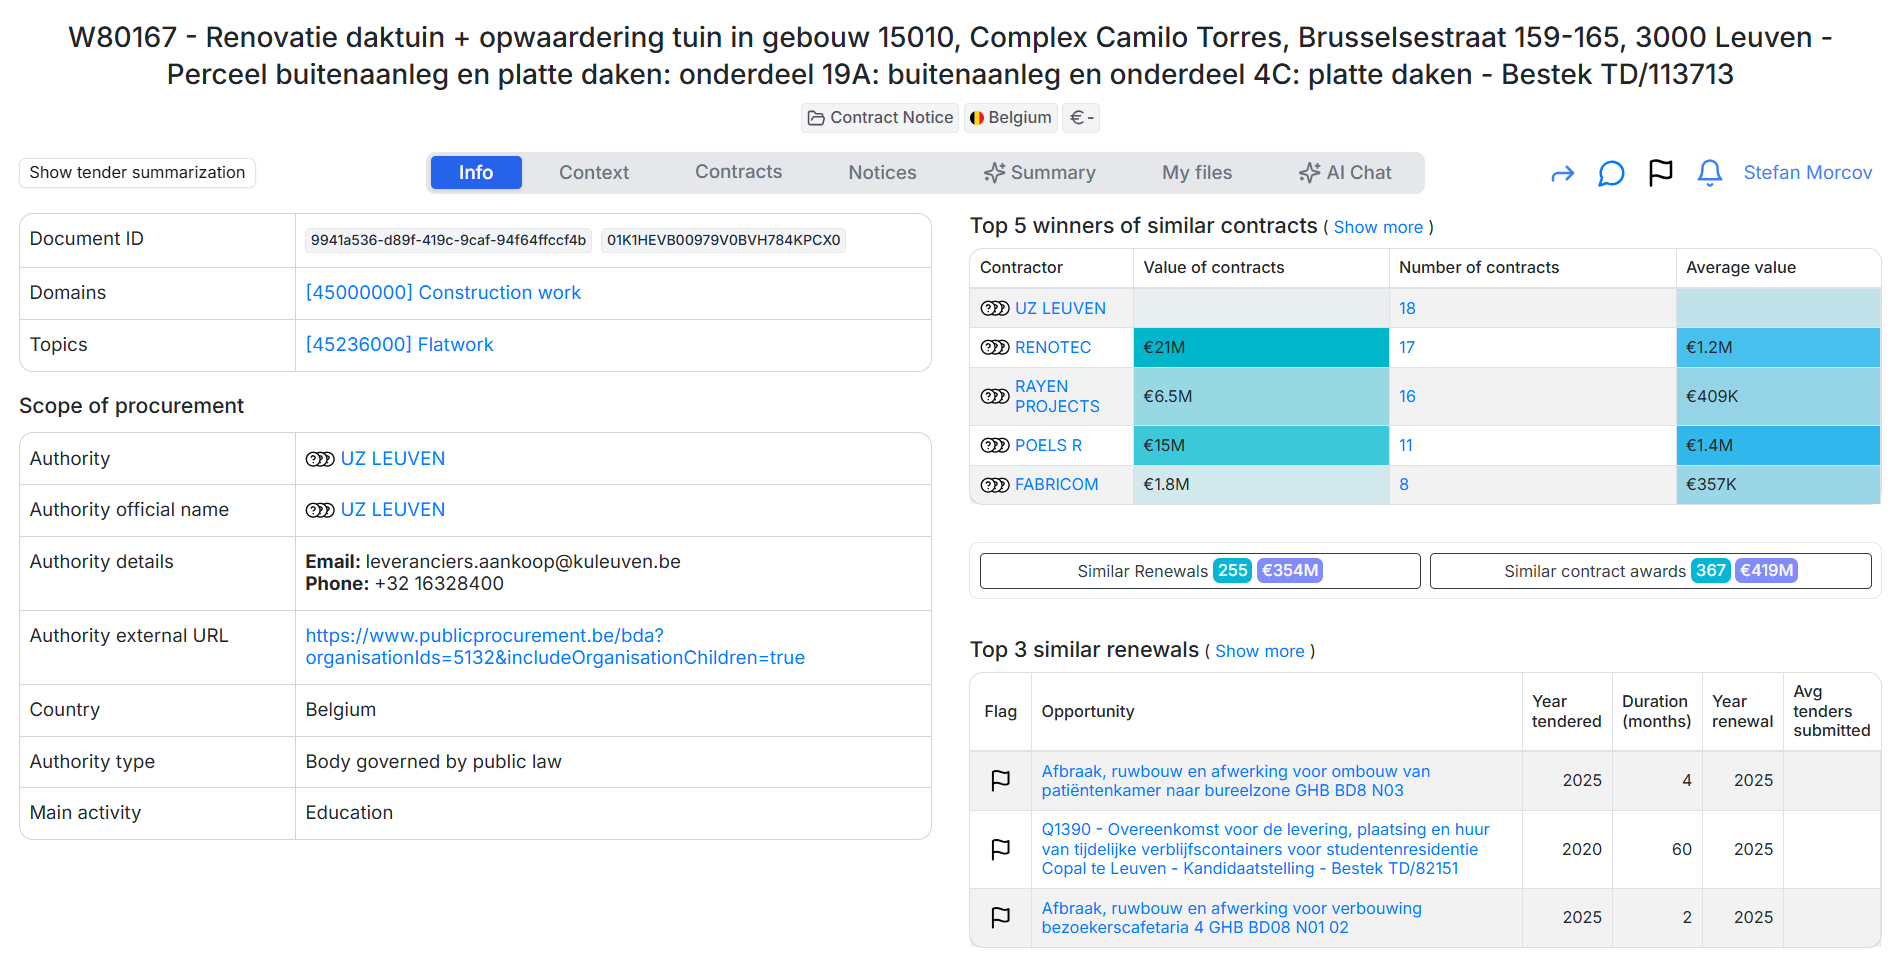Click the folder icon on Contract Notice badge

tap(816, 118)
